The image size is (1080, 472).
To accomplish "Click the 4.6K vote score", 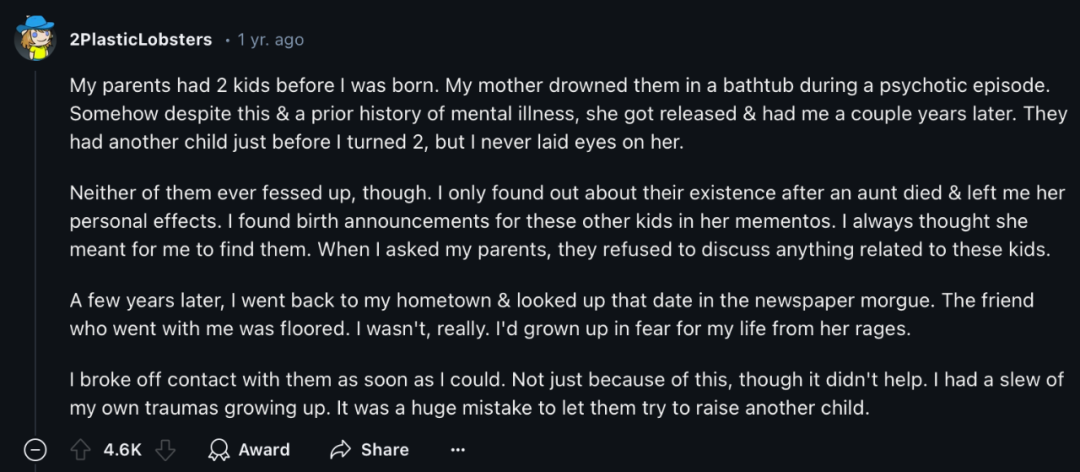I will click(x=123, y=450).
